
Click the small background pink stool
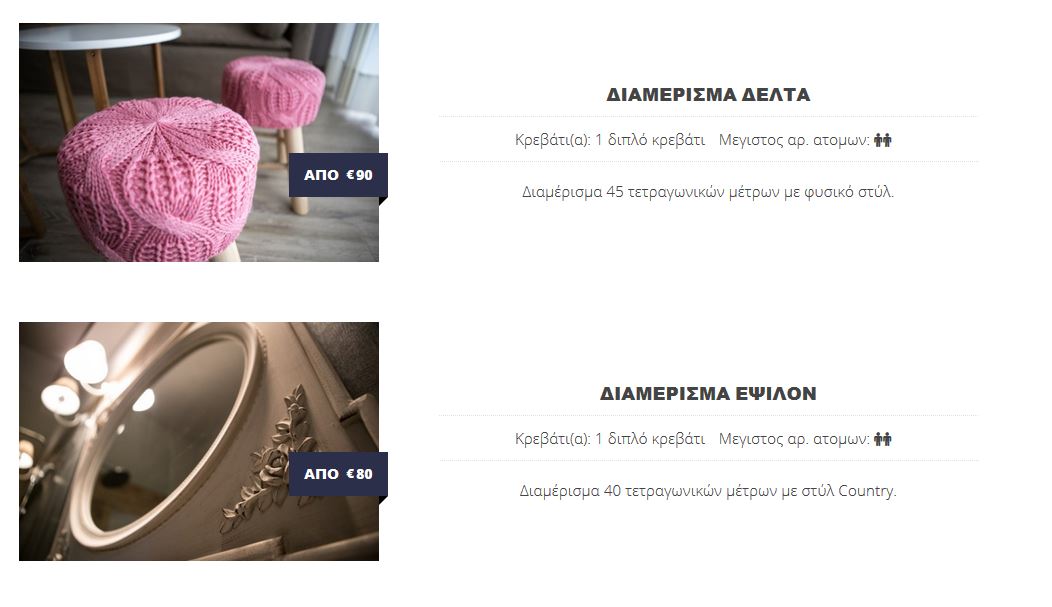click(x=273, y=92)
